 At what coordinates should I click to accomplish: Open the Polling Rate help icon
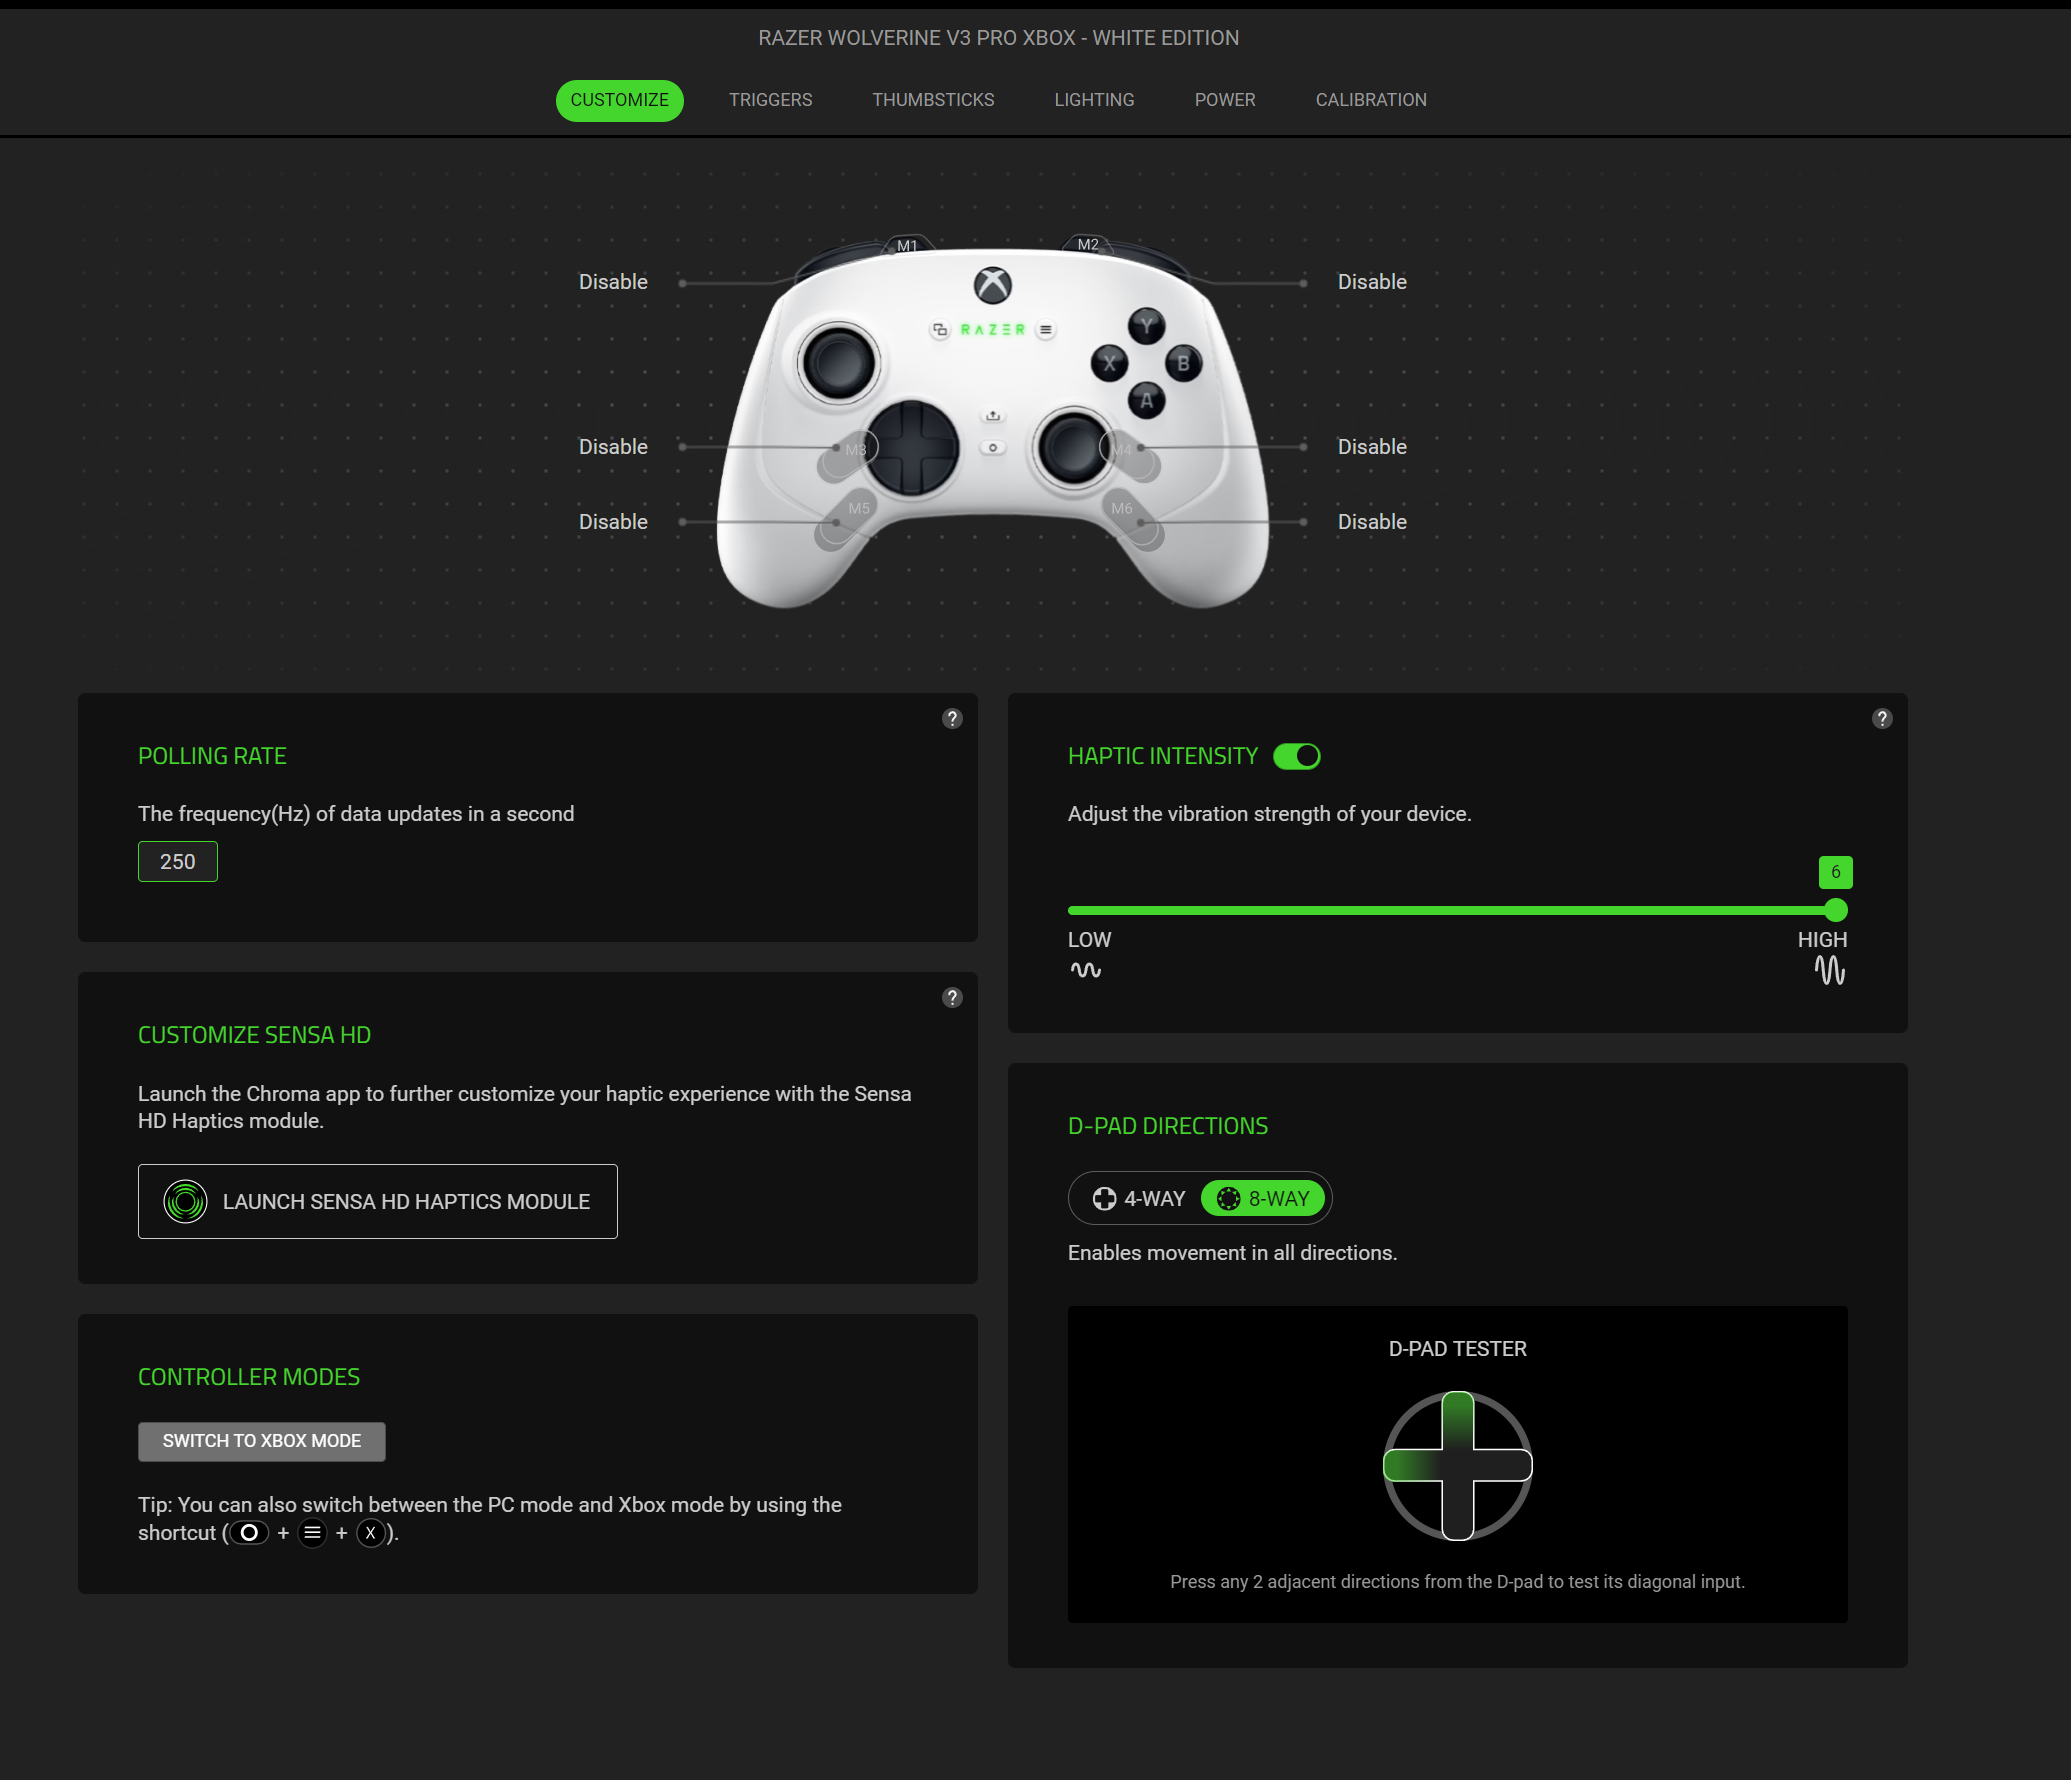click(x=952, y=718)
